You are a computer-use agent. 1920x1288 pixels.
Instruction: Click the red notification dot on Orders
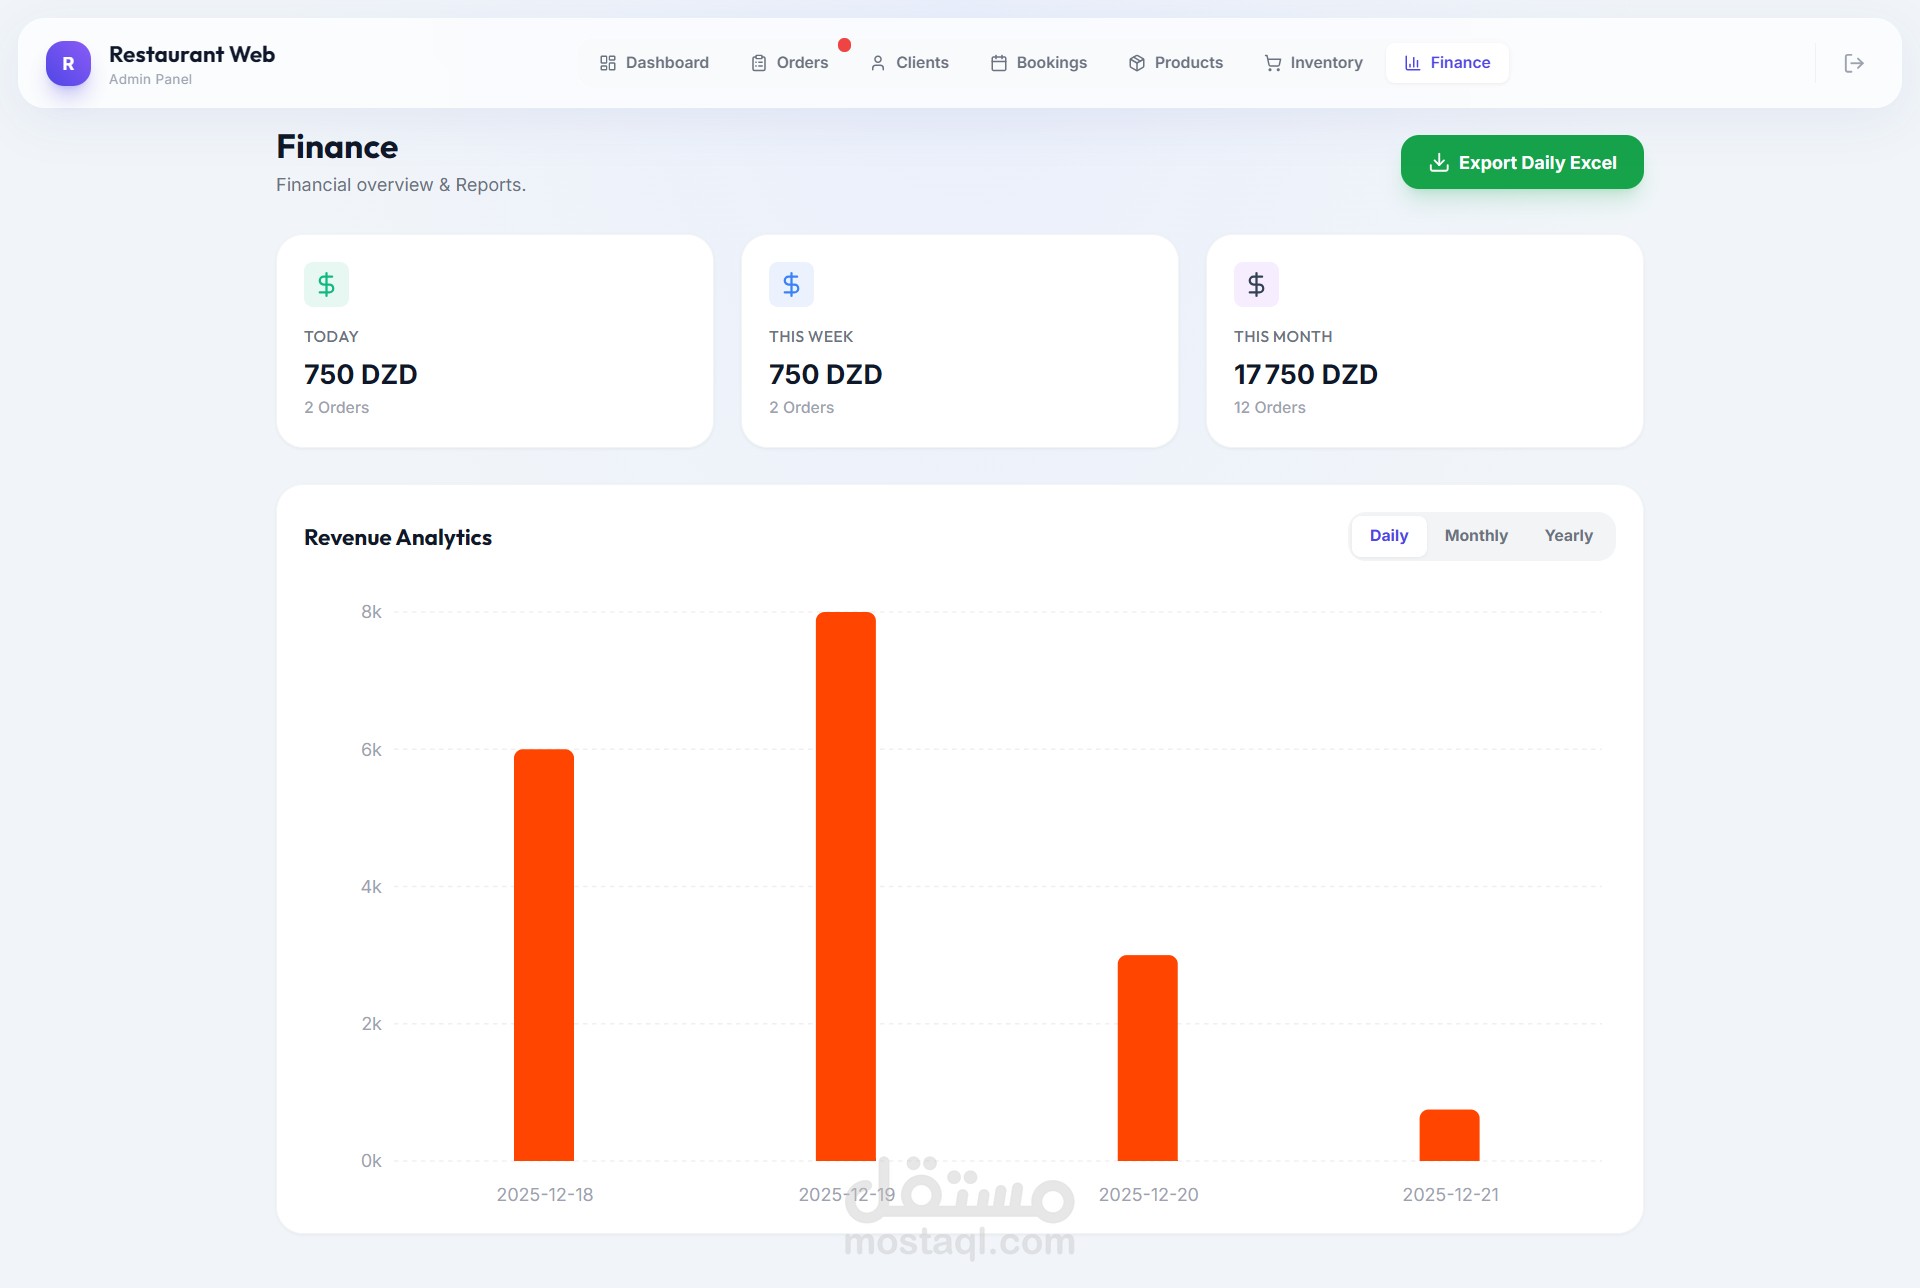pos(844,45)
